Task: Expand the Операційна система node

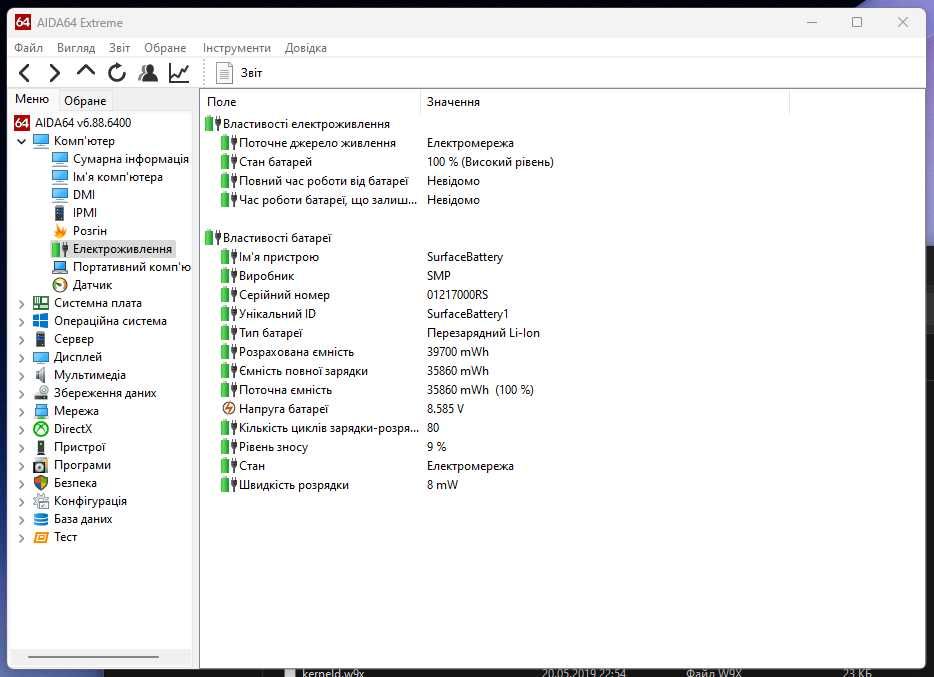Action: pyautogui.click(x=21, y=322)
